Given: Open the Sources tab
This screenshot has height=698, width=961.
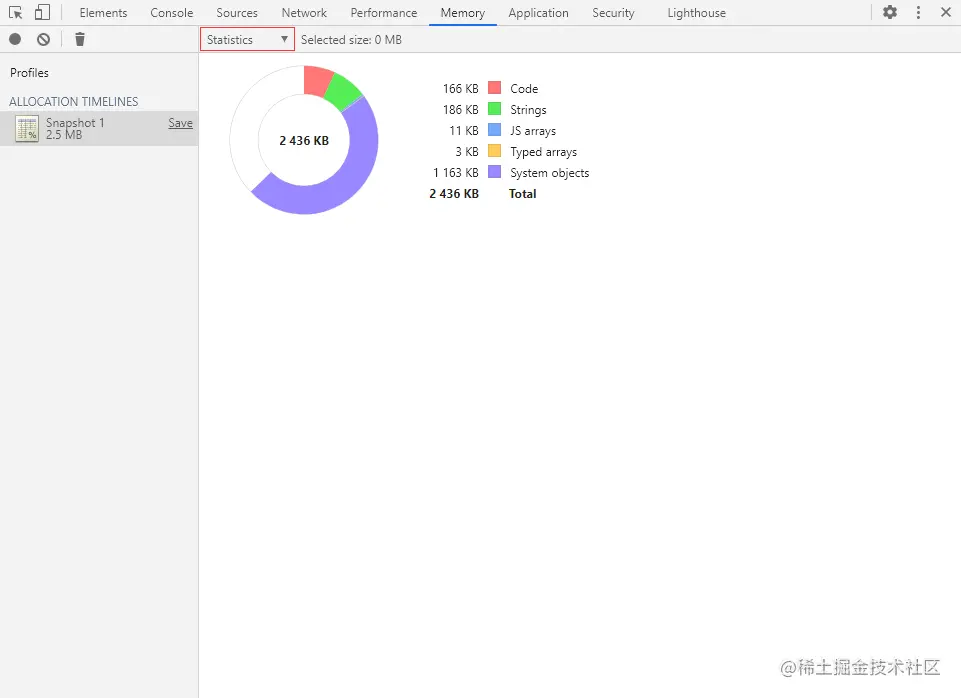Looking at the screenshot, I should click(x=237, y=13).
